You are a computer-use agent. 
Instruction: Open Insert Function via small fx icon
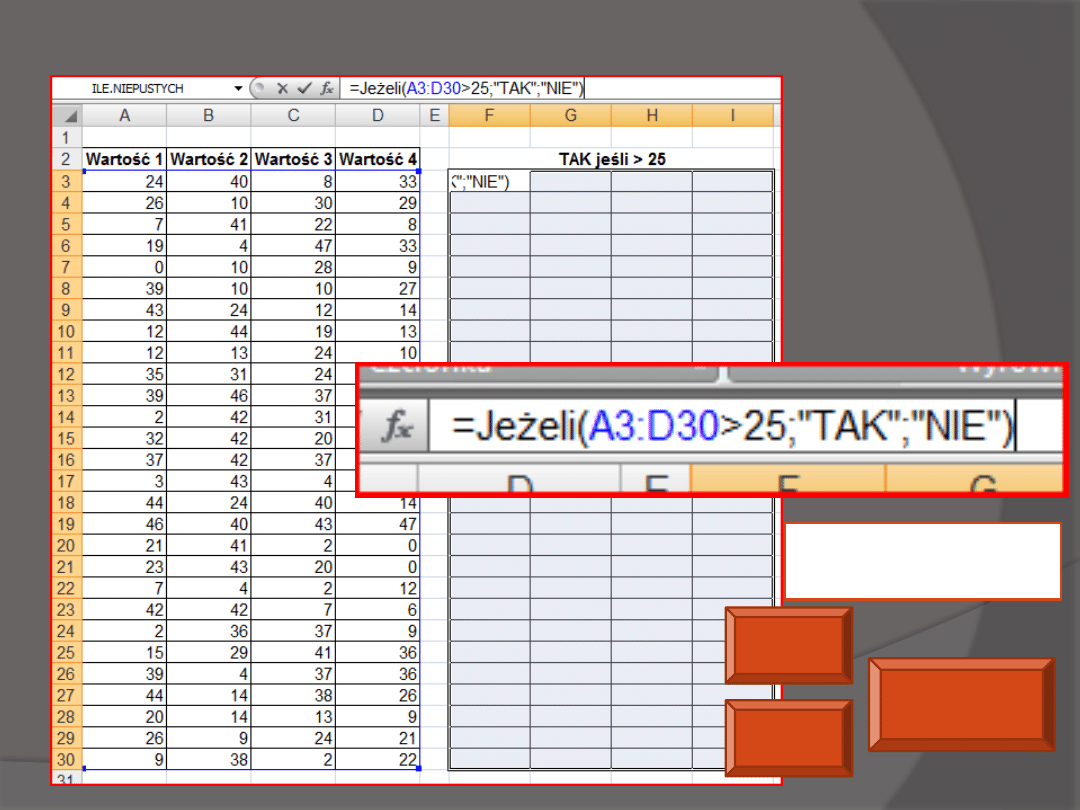pos(326,89)
